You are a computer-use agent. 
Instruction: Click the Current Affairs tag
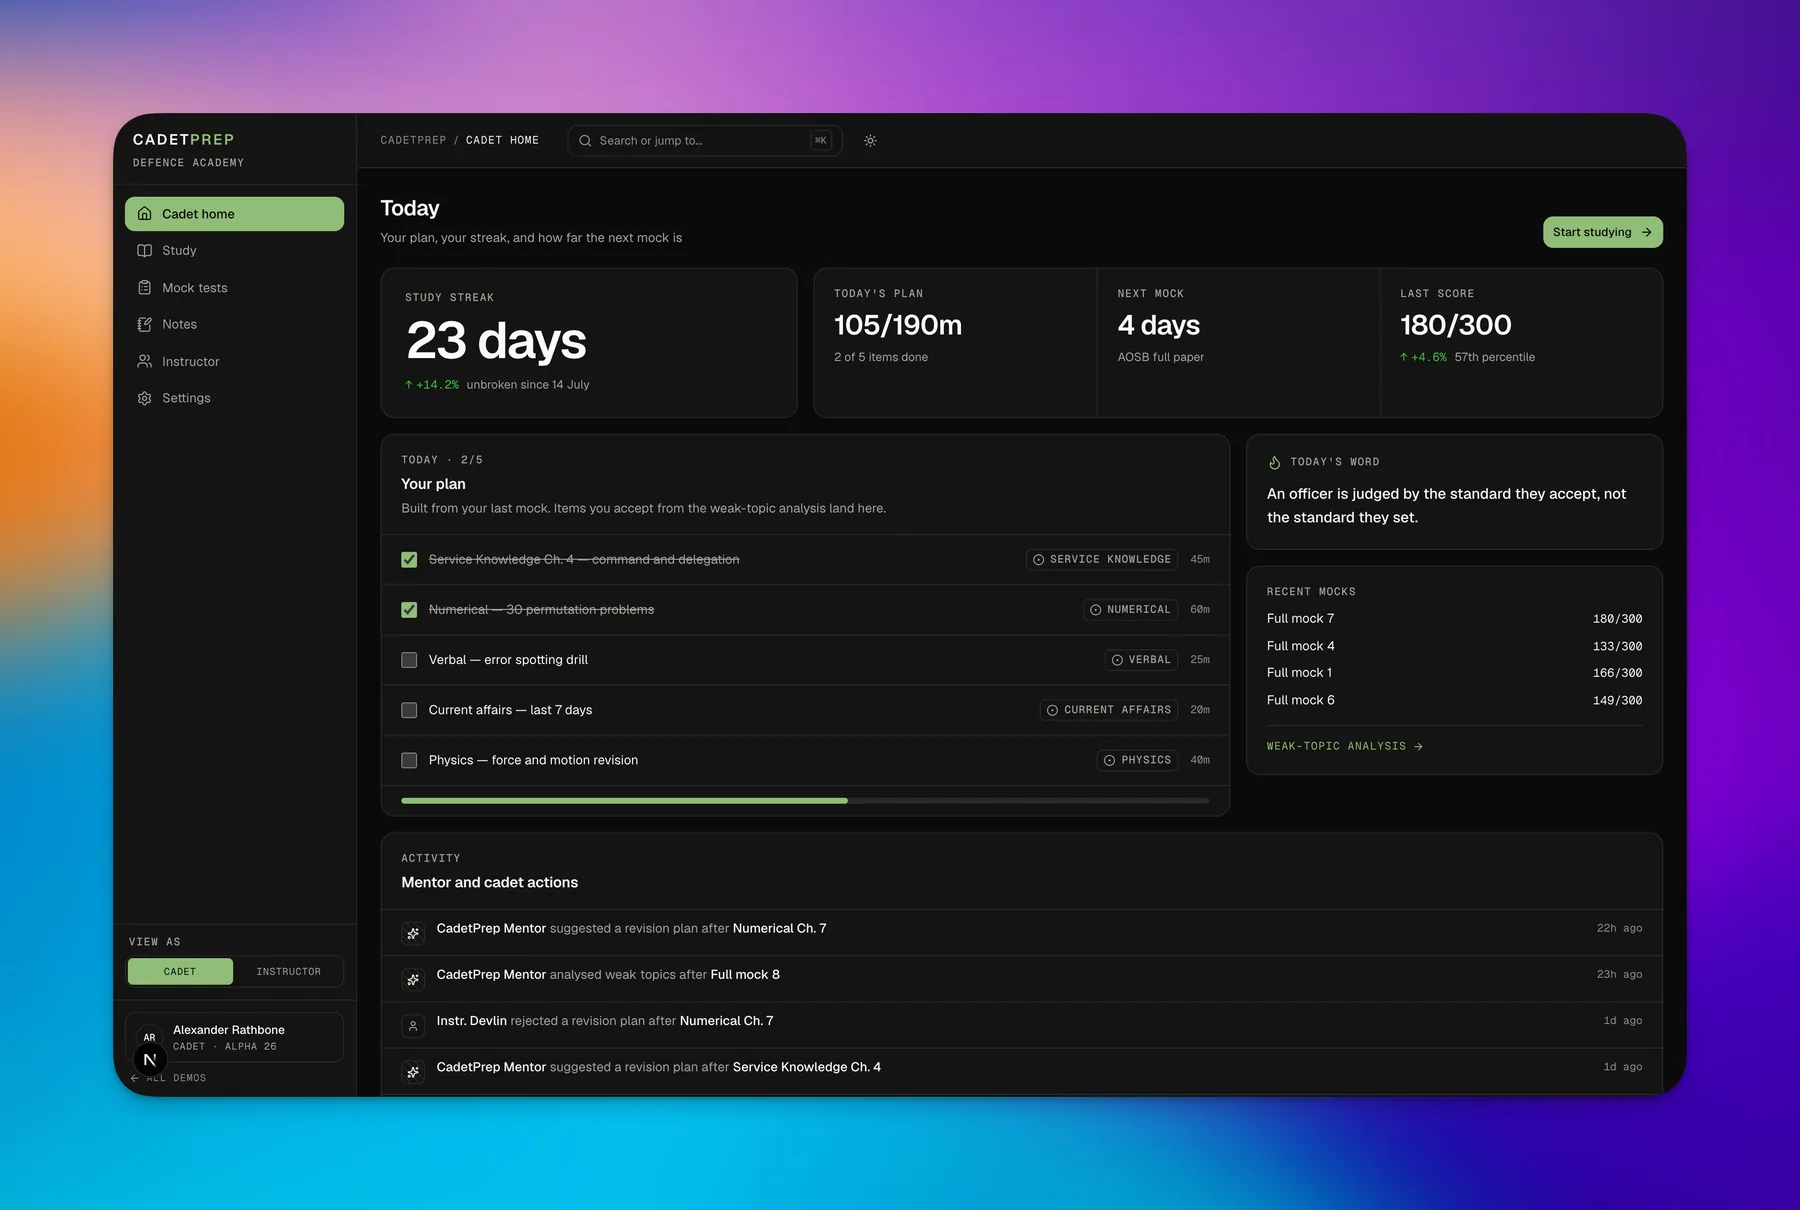(1109, 710)
